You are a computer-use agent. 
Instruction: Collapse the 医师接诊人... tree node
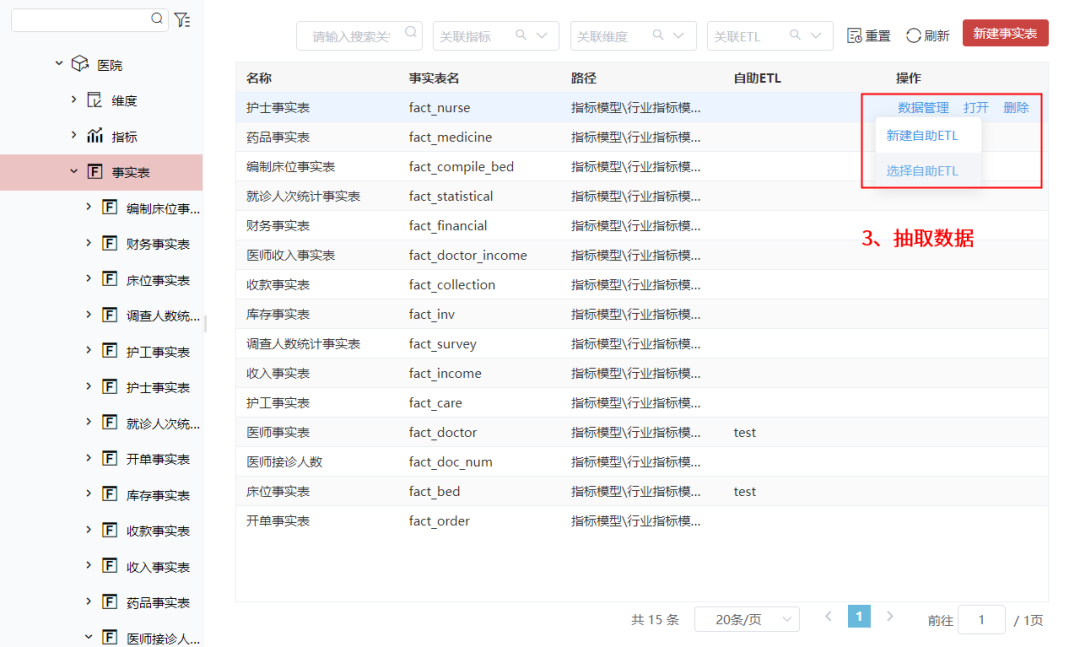coord(88,637)
